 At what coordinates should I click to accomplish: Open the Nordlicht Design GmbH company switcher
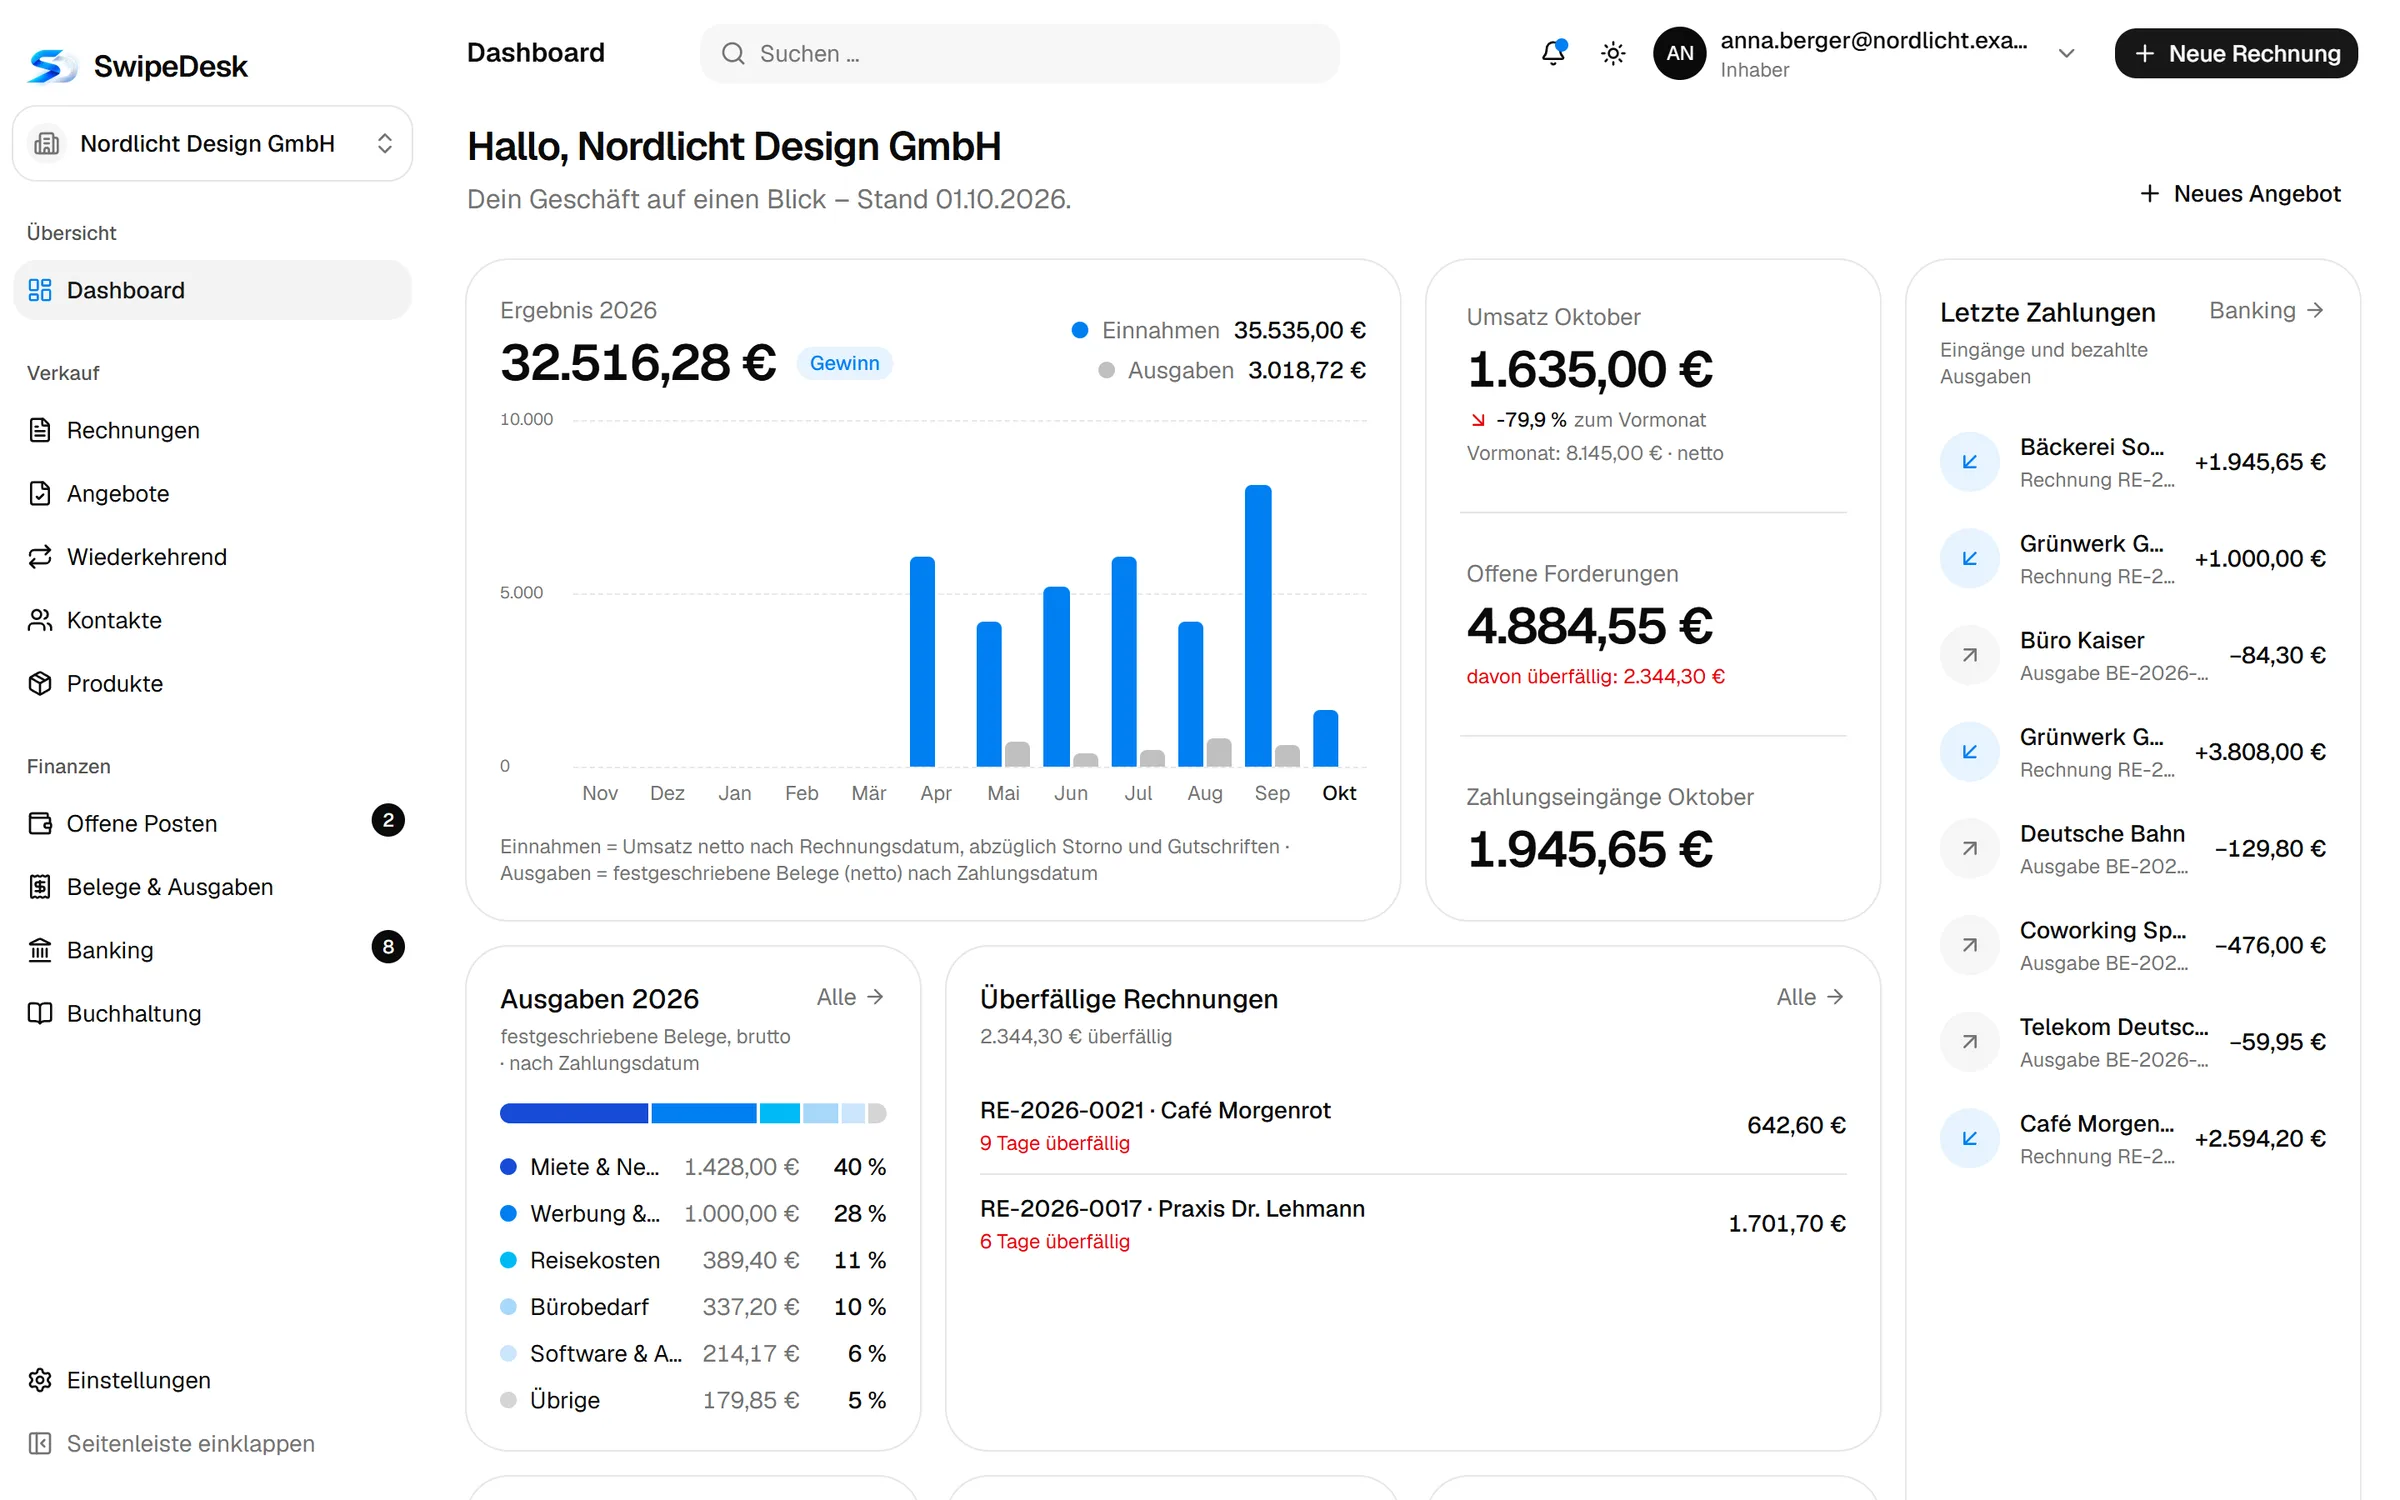[x=212, y=143]
